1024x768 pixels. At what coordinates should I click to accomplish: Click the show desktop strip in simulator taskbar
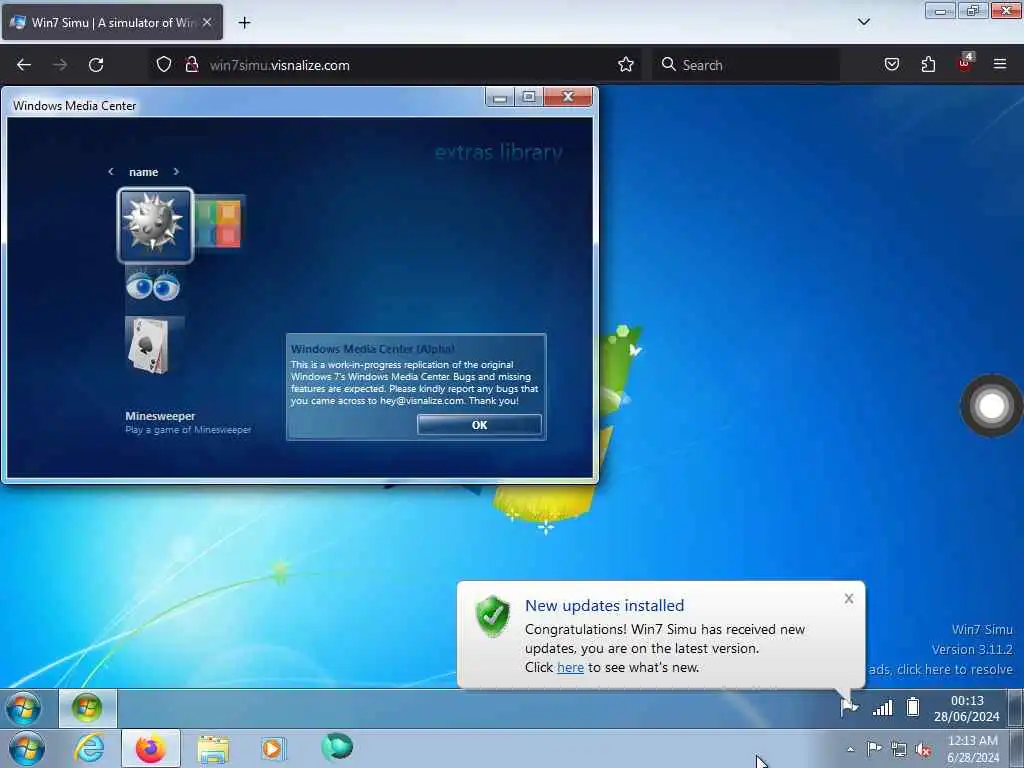click(1016, 708)
